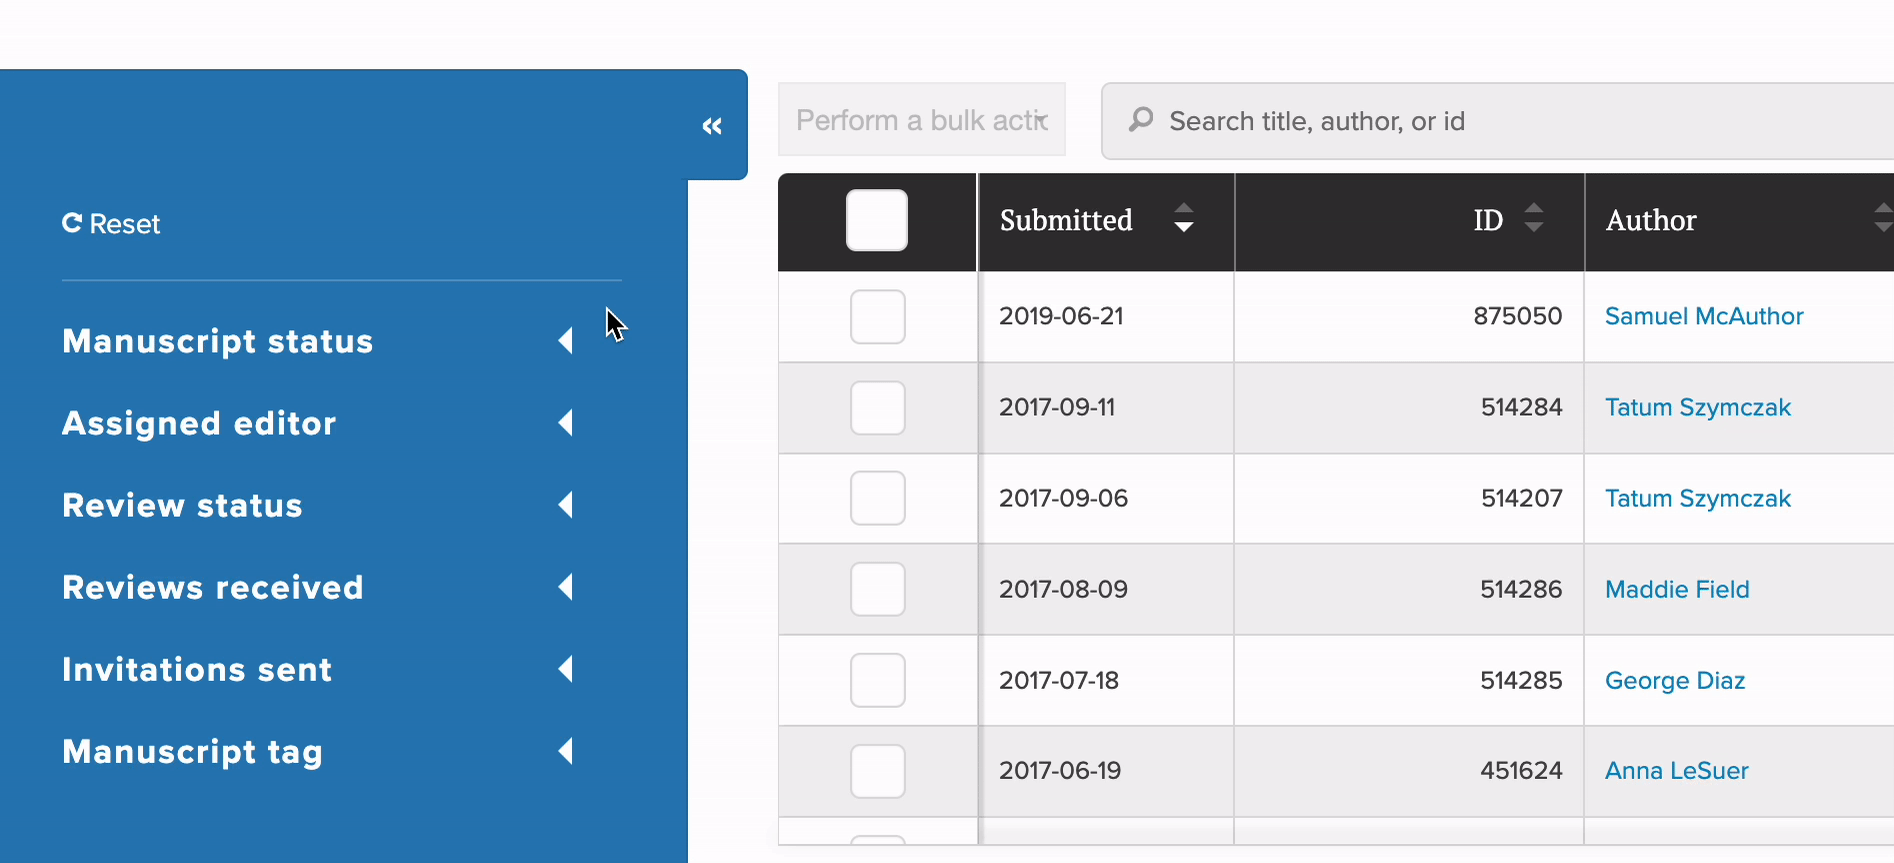This screenshot has width=1894, height=863.
Task: Select checkbox for manuscript 875050
Action: click(x=878, y=317)
